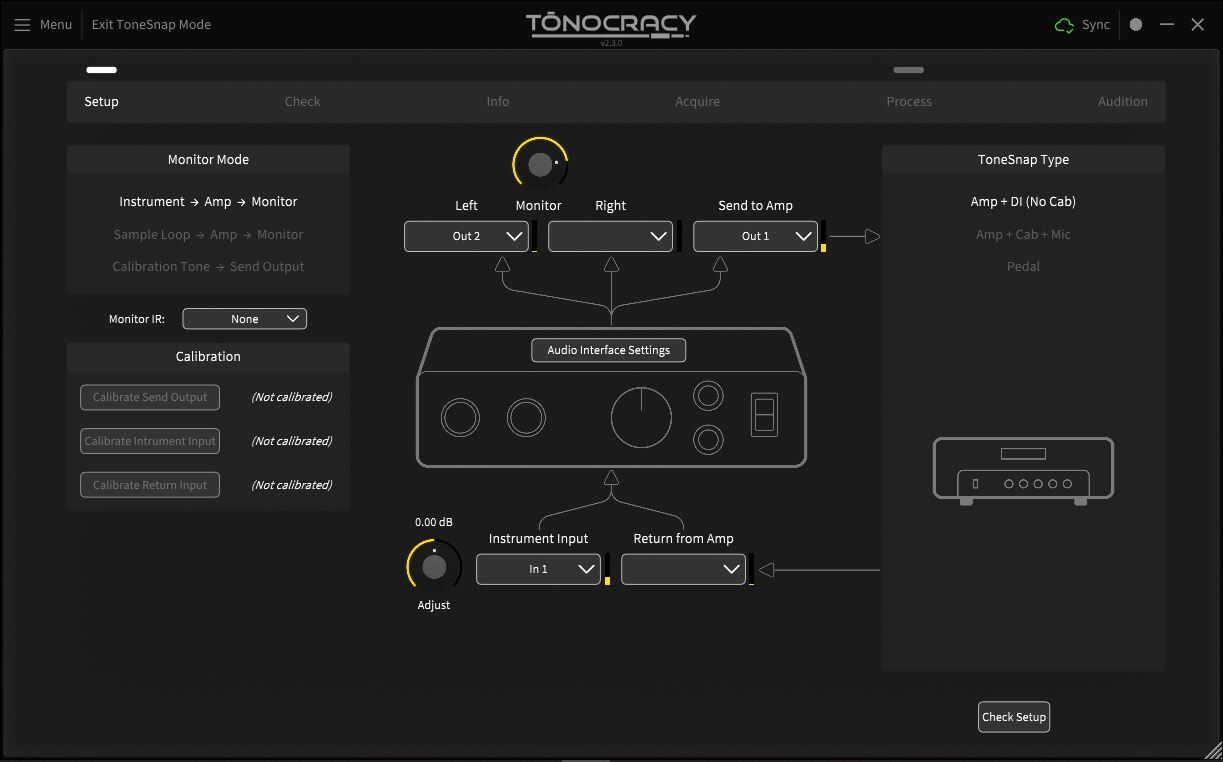Select Calibration Tone → Send Output mode

point(208,266)
